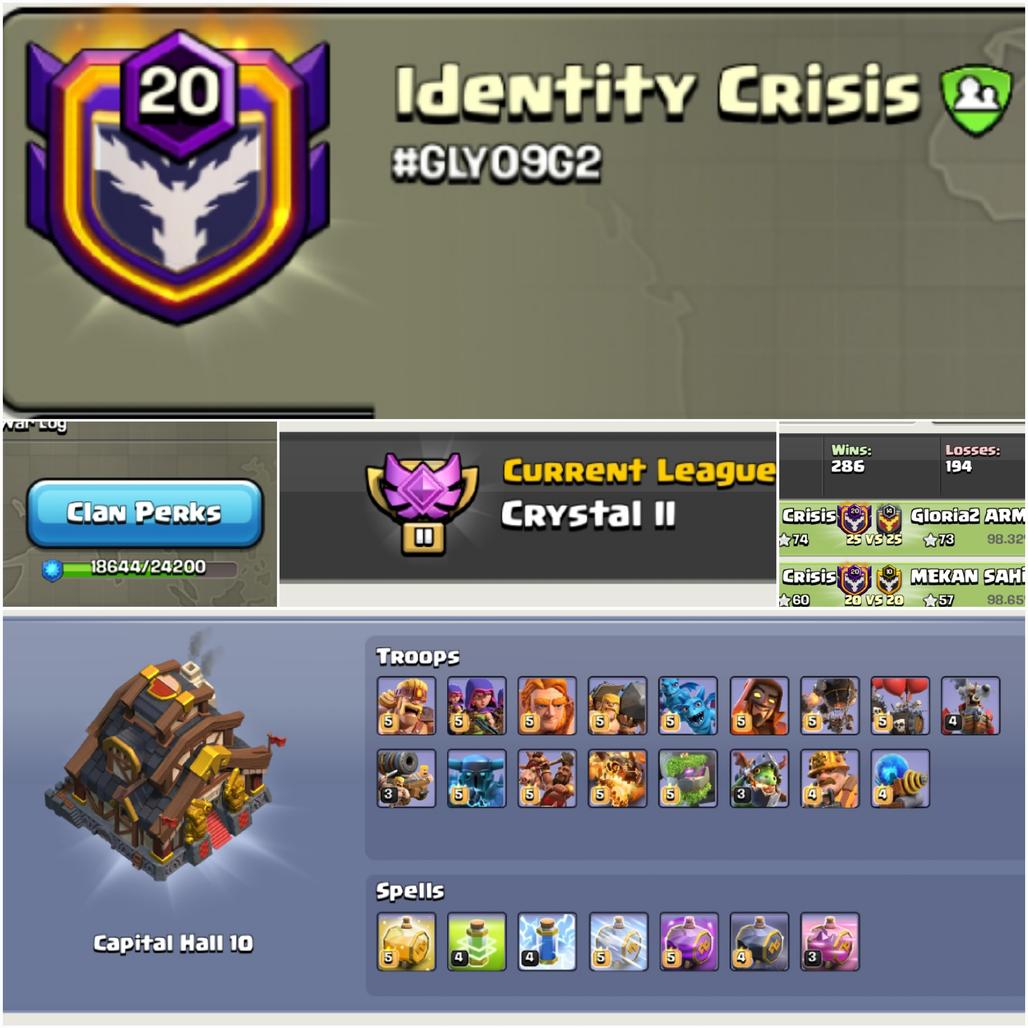The image size is (1028, 1028).
Task: Select the Super Barbarian troop icon
Action: pyautogui.click(x=406, y=705)
